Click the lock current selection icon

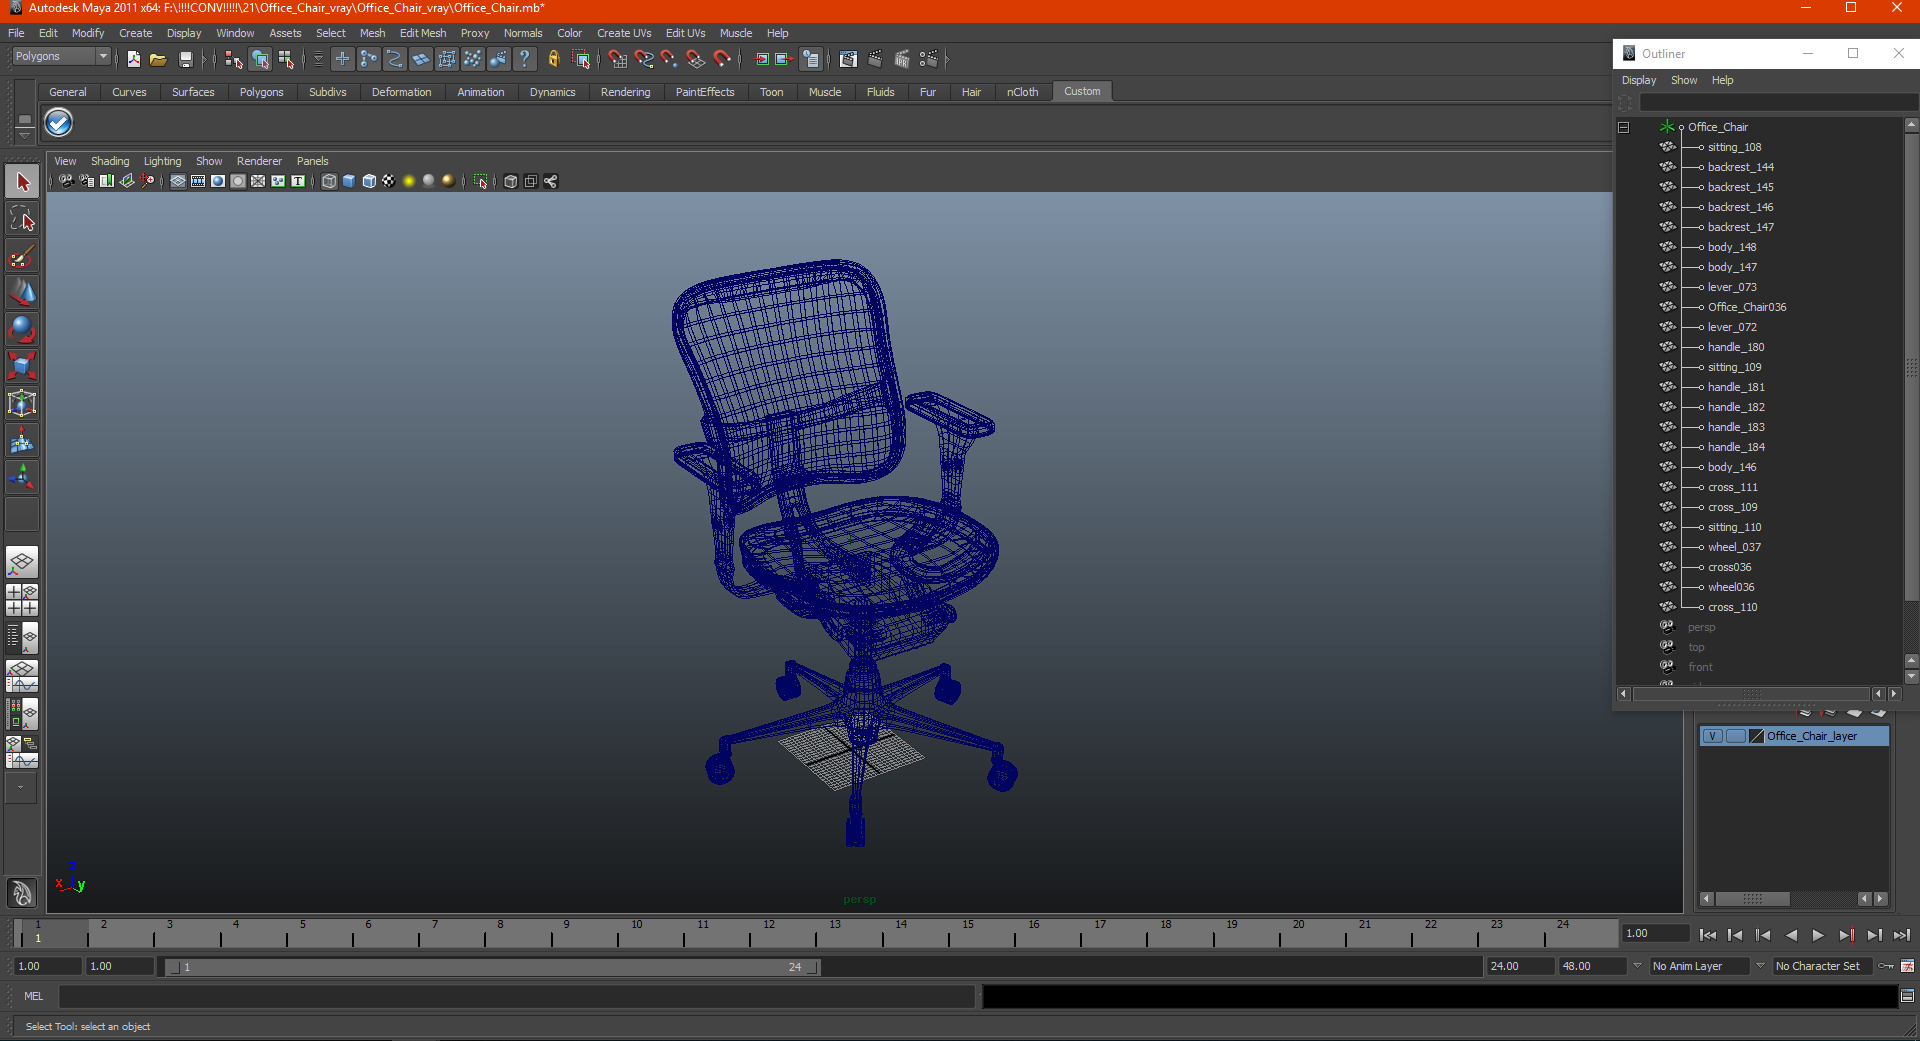tap(553, 60)
